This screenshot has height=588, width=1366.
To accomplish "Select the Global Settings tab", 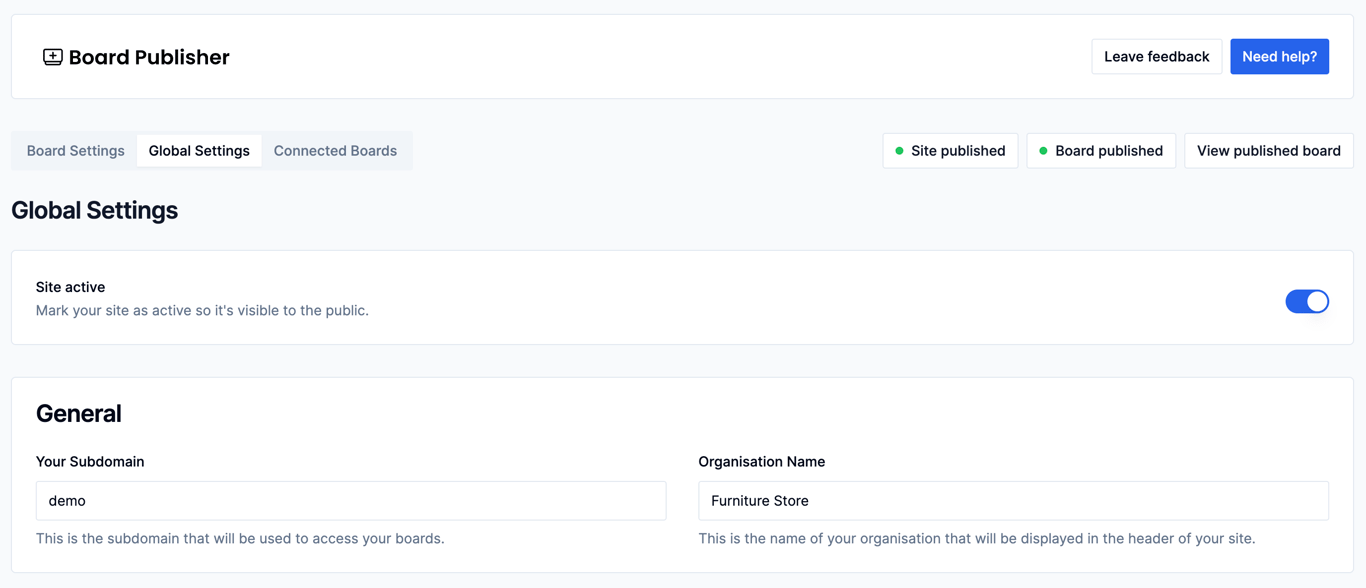I will pyautogui.click(x=199, y=150).
